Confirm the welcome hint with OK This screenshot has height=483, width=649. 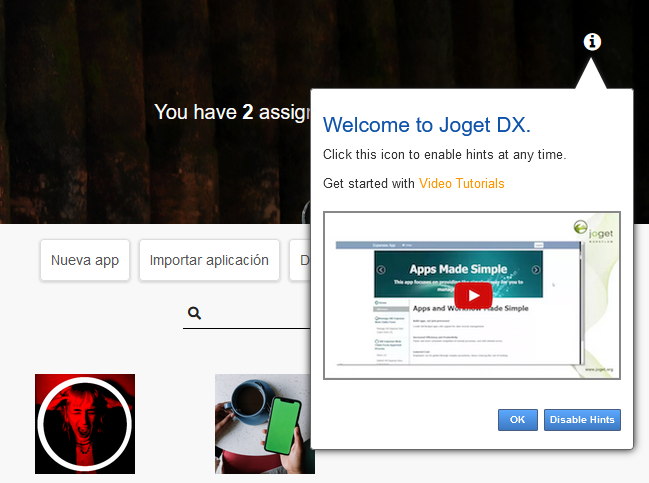point(517,420)
